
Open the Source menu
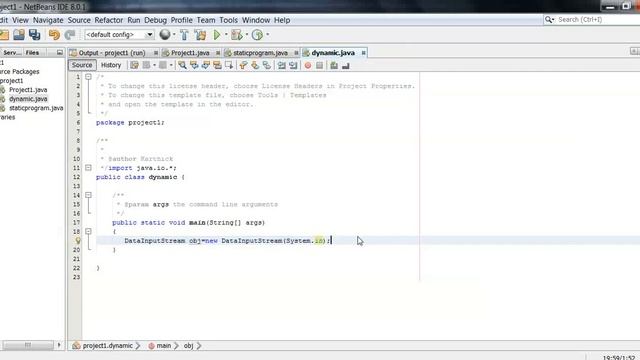[x=79, y=20]
